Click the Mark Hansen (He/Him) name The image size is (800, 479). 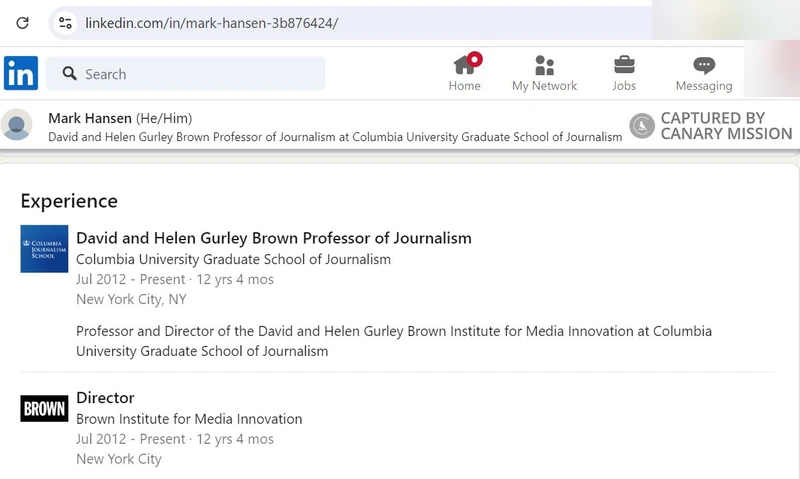click(120, 118)
